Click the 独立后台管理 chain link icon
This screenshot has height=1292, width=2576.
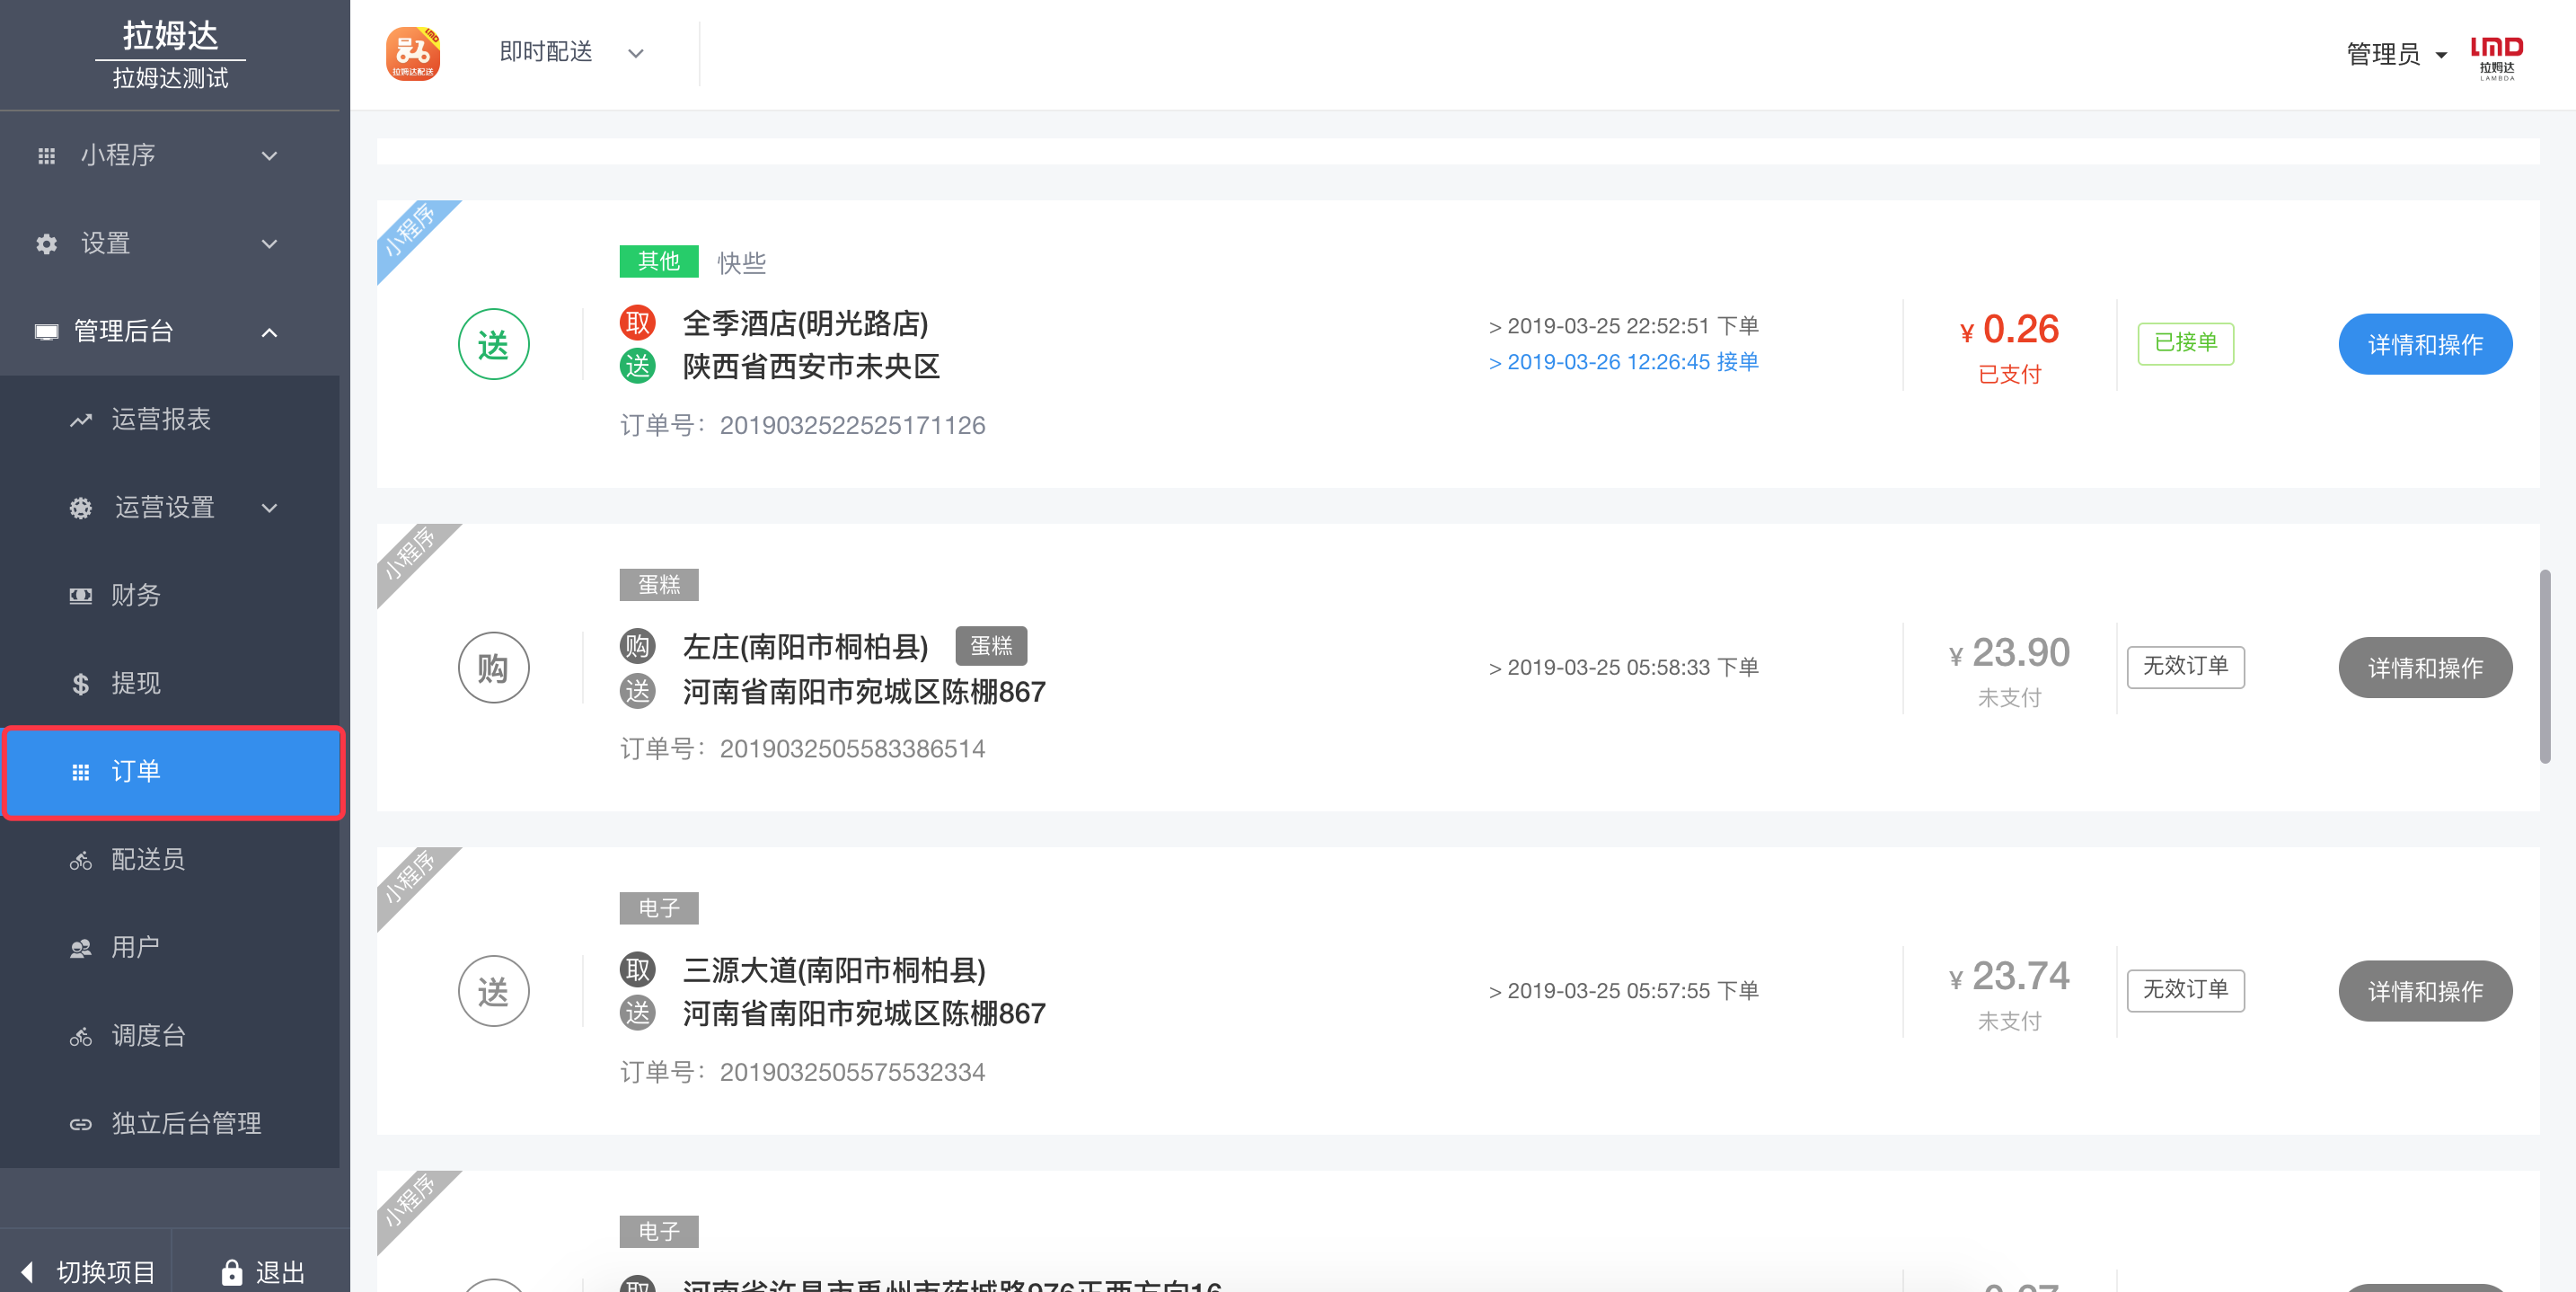coord(81,1124)
